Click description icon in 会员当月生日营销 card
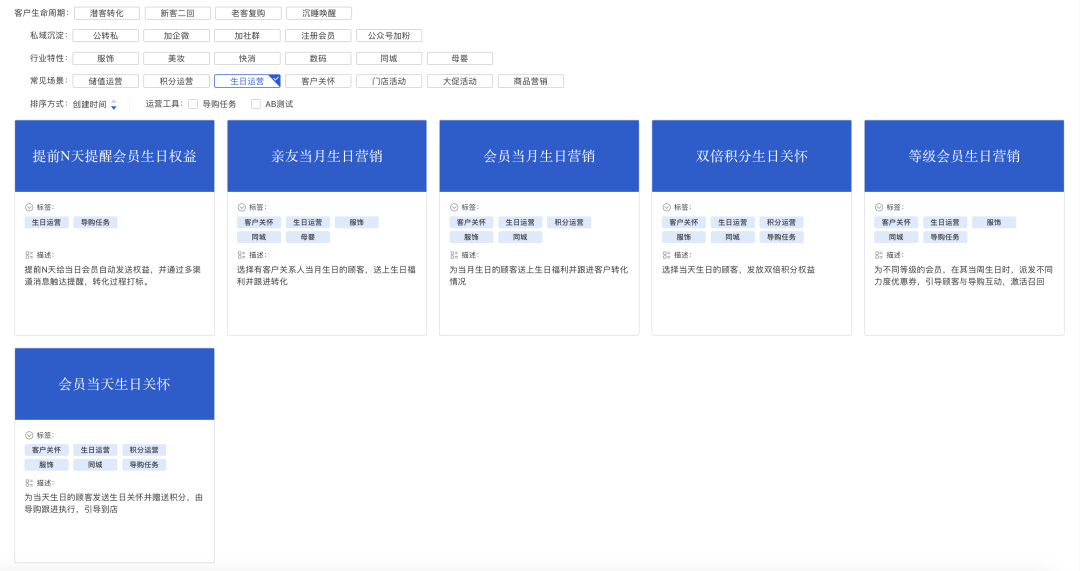 (454, 255)
